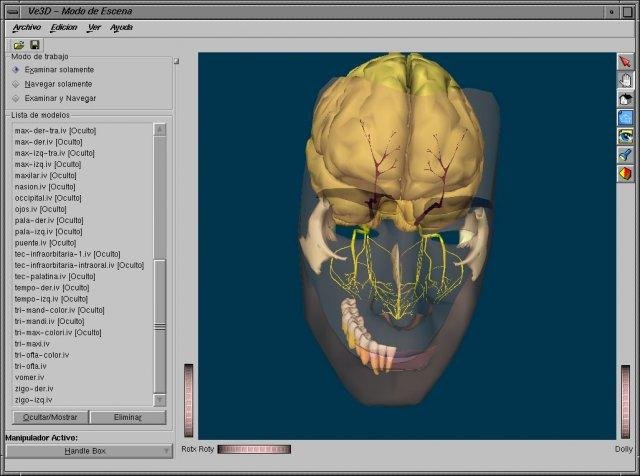Click the model list scroll-down arrow
The height and width of the screenshot is (476, 640).
159,400
